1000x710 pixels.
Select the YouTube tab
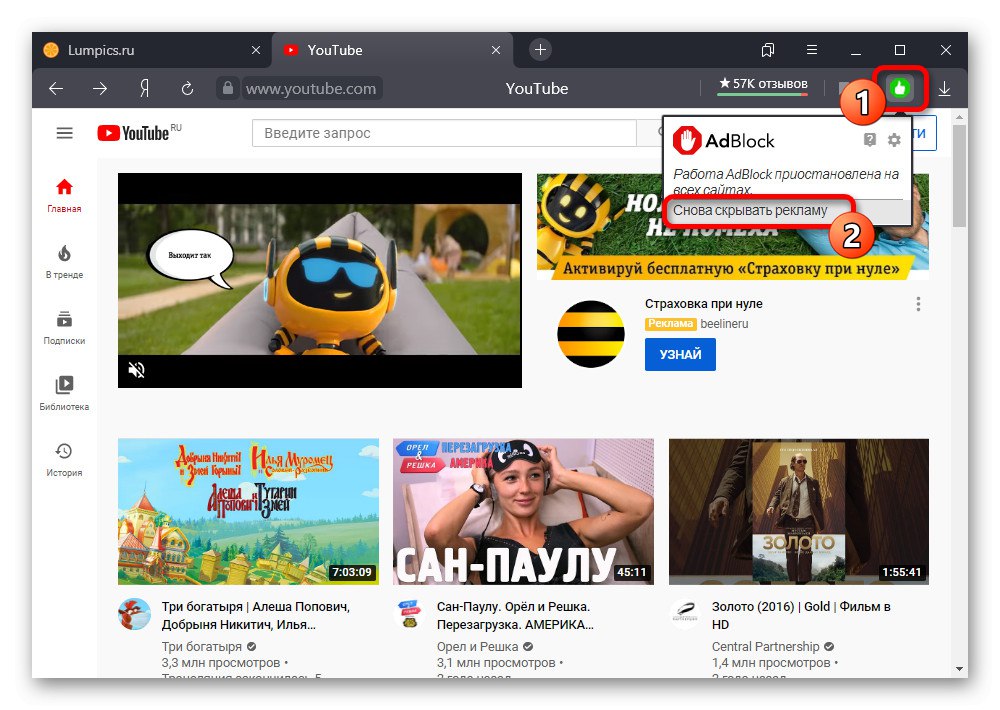[392, 50]
